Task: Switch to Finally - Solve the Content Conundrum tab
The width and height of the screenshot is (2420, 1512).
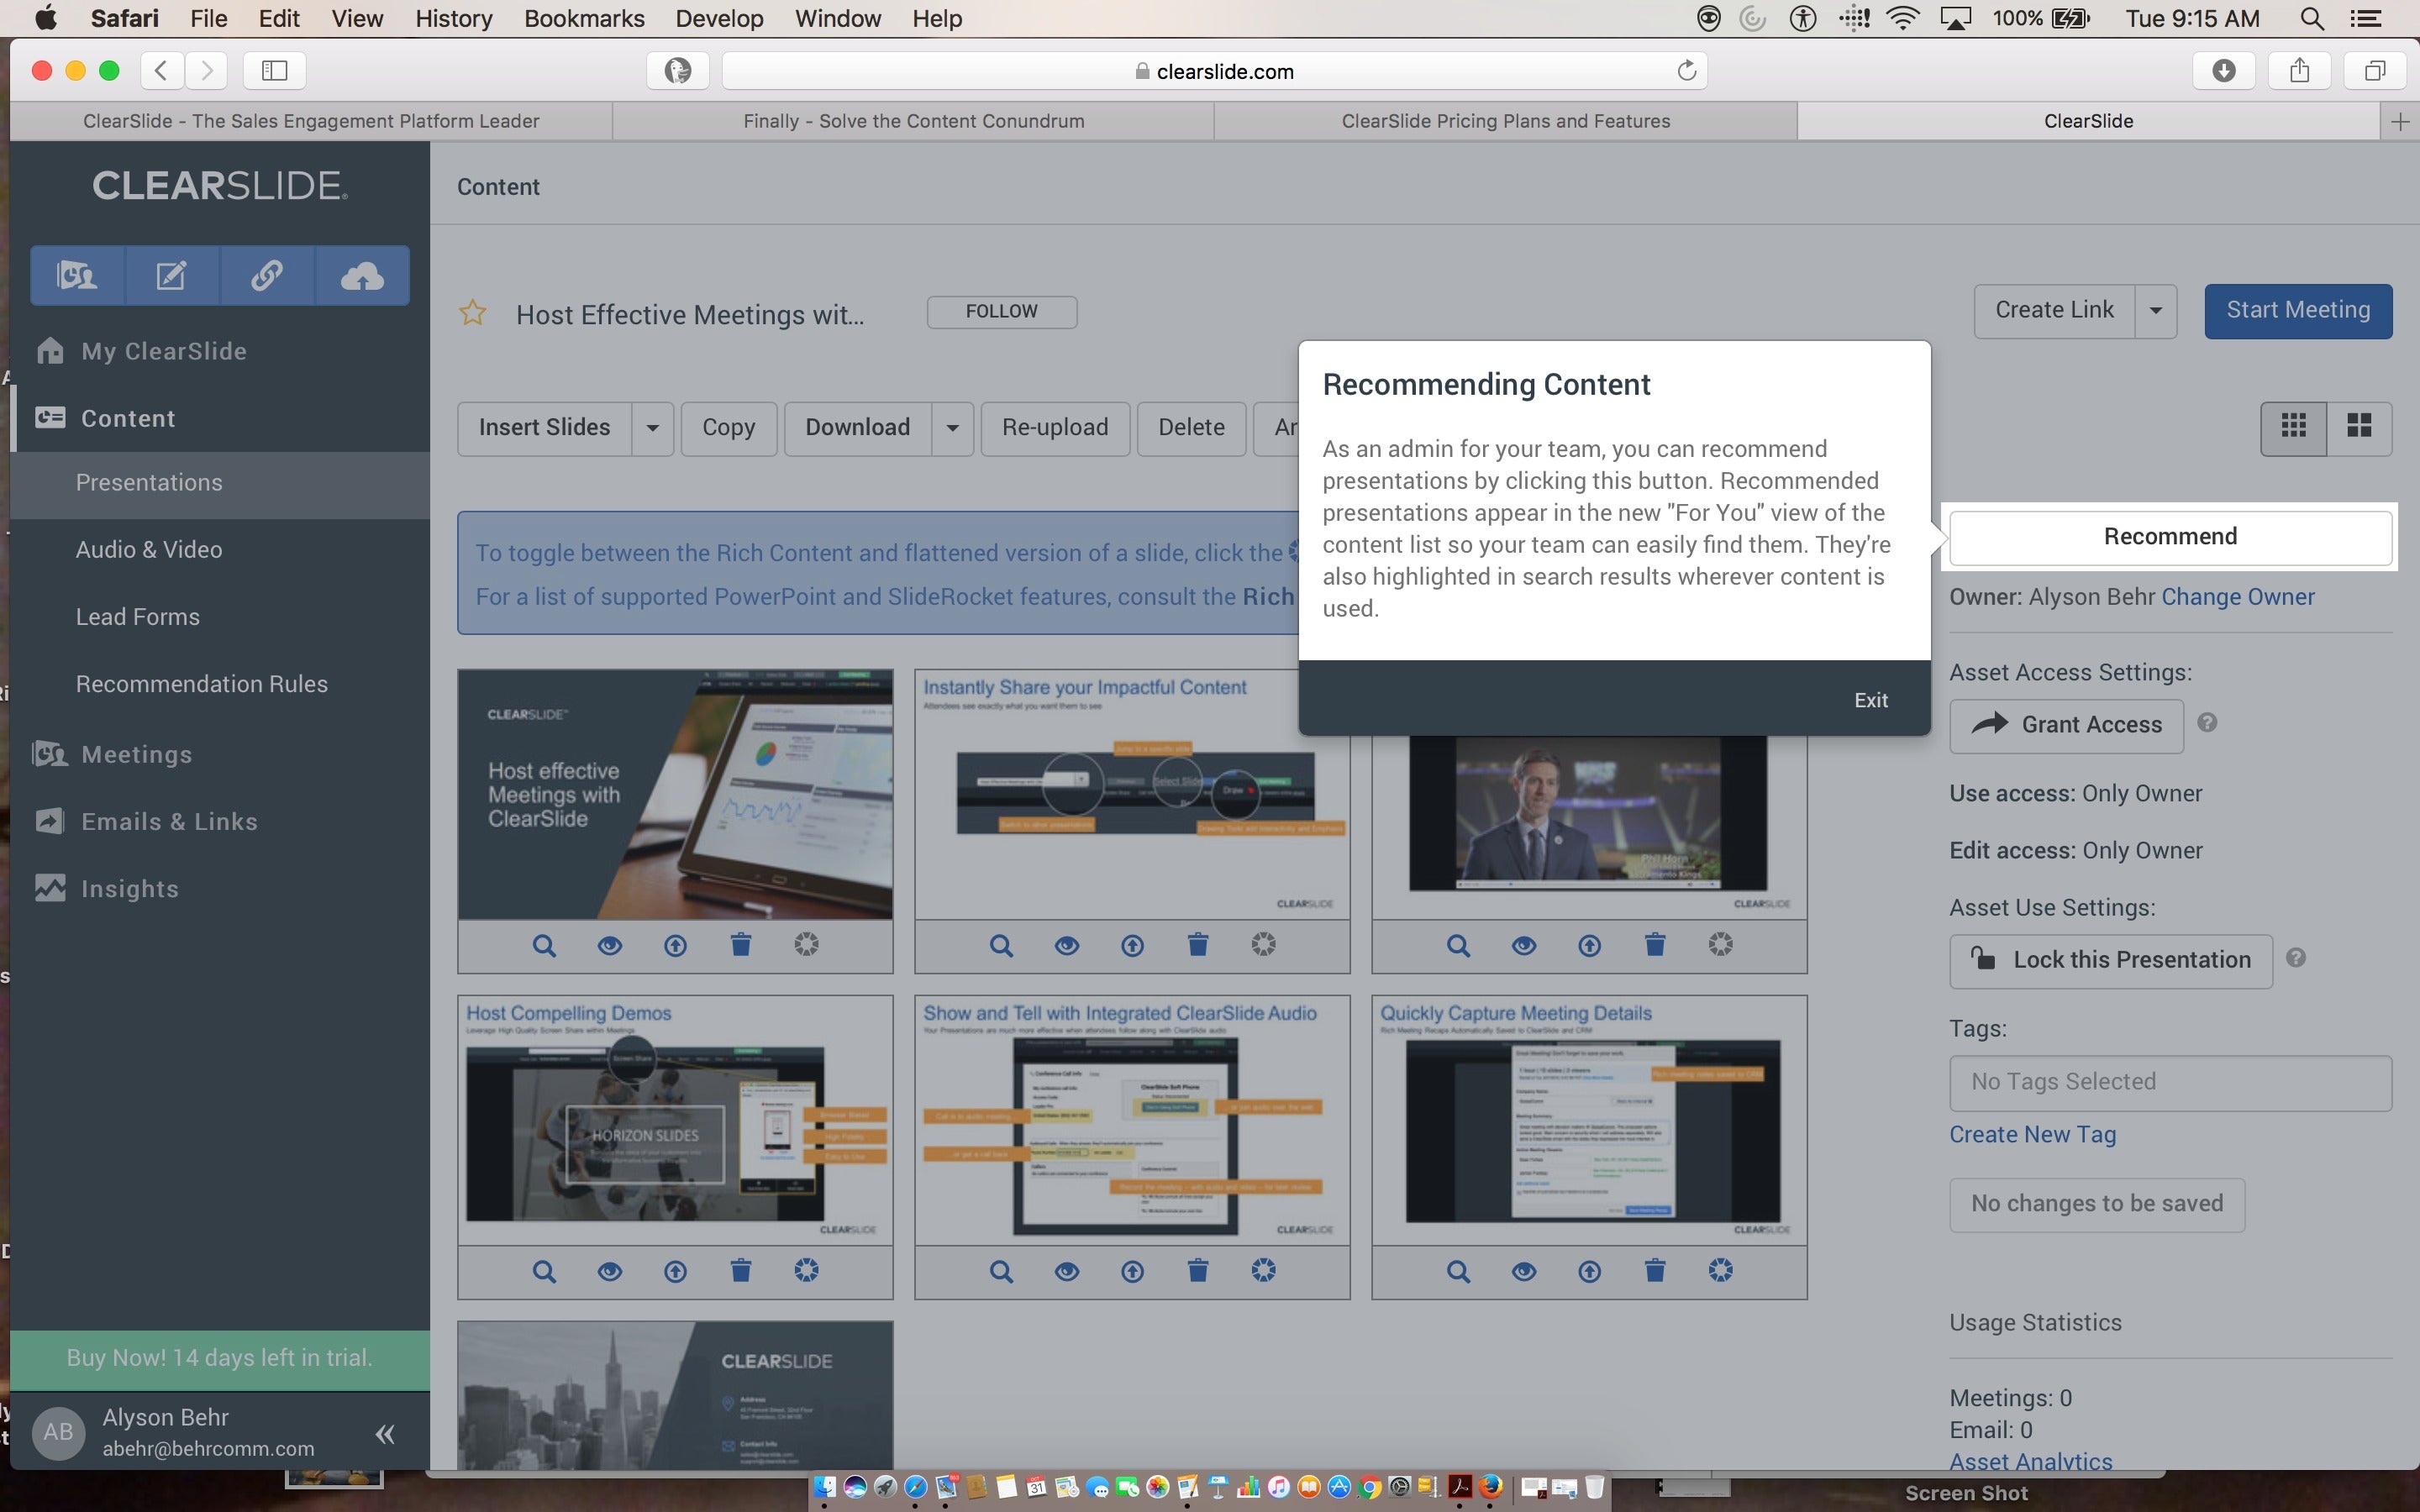Action: 913,121
